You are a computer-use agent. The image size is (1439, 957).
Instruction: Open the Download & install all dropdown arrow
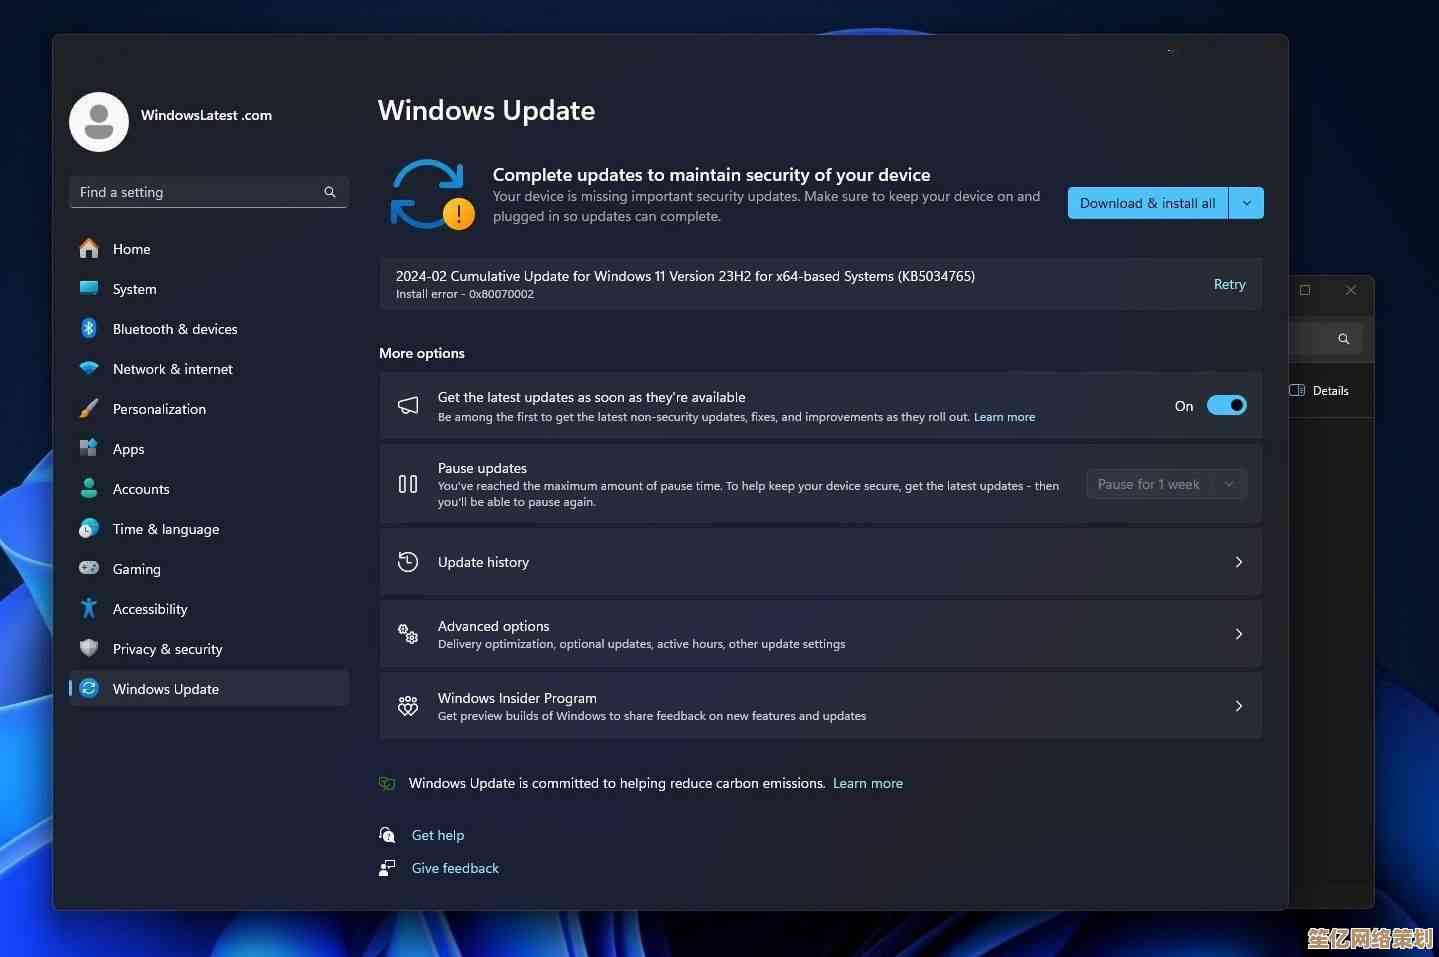[x=1246, y=203]
